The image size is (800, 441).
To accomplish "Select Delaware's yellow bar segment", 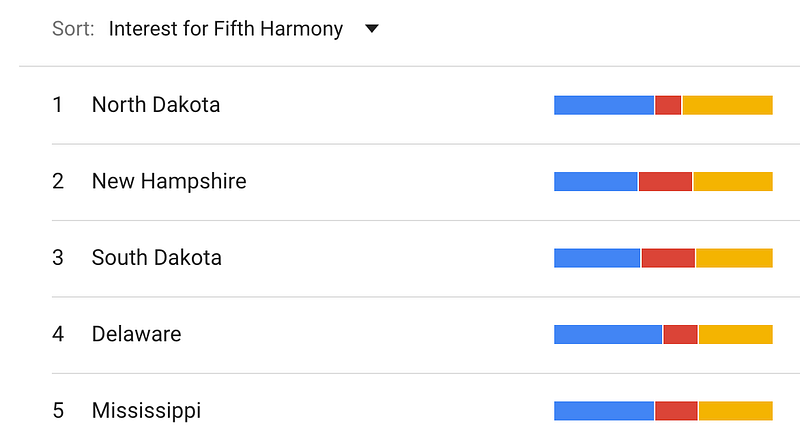I will coord(735,334).
